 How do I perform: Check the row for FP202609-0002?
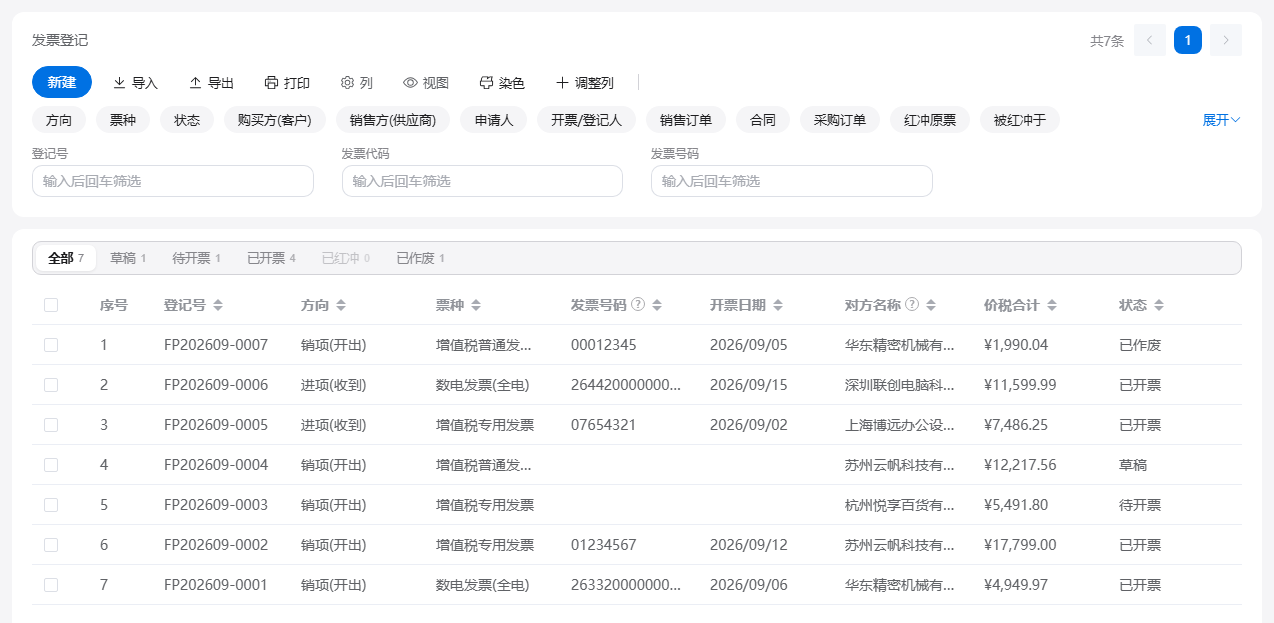(51, 545)
